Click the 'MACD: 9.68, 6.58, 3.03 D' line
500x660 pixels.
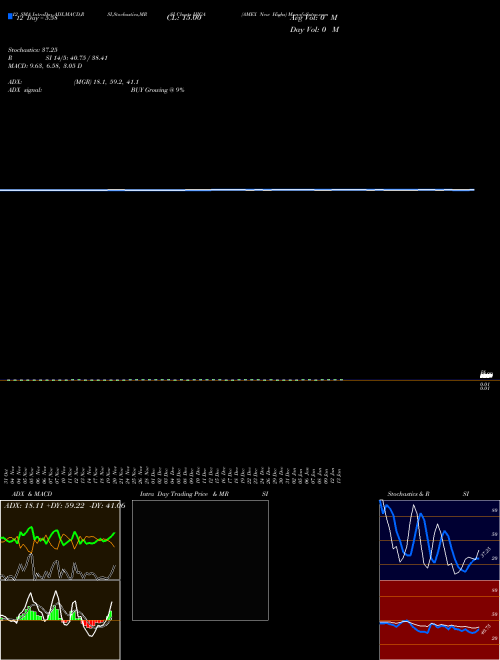(45, 66)
